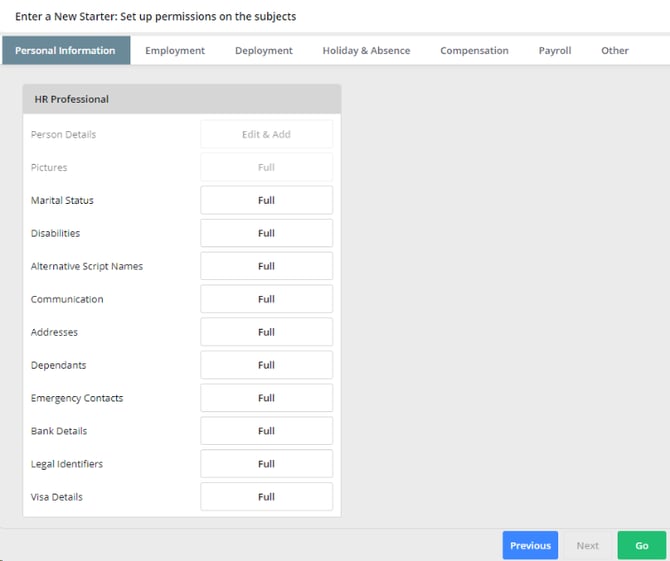Change Visa Details permission level

[266, 496]
